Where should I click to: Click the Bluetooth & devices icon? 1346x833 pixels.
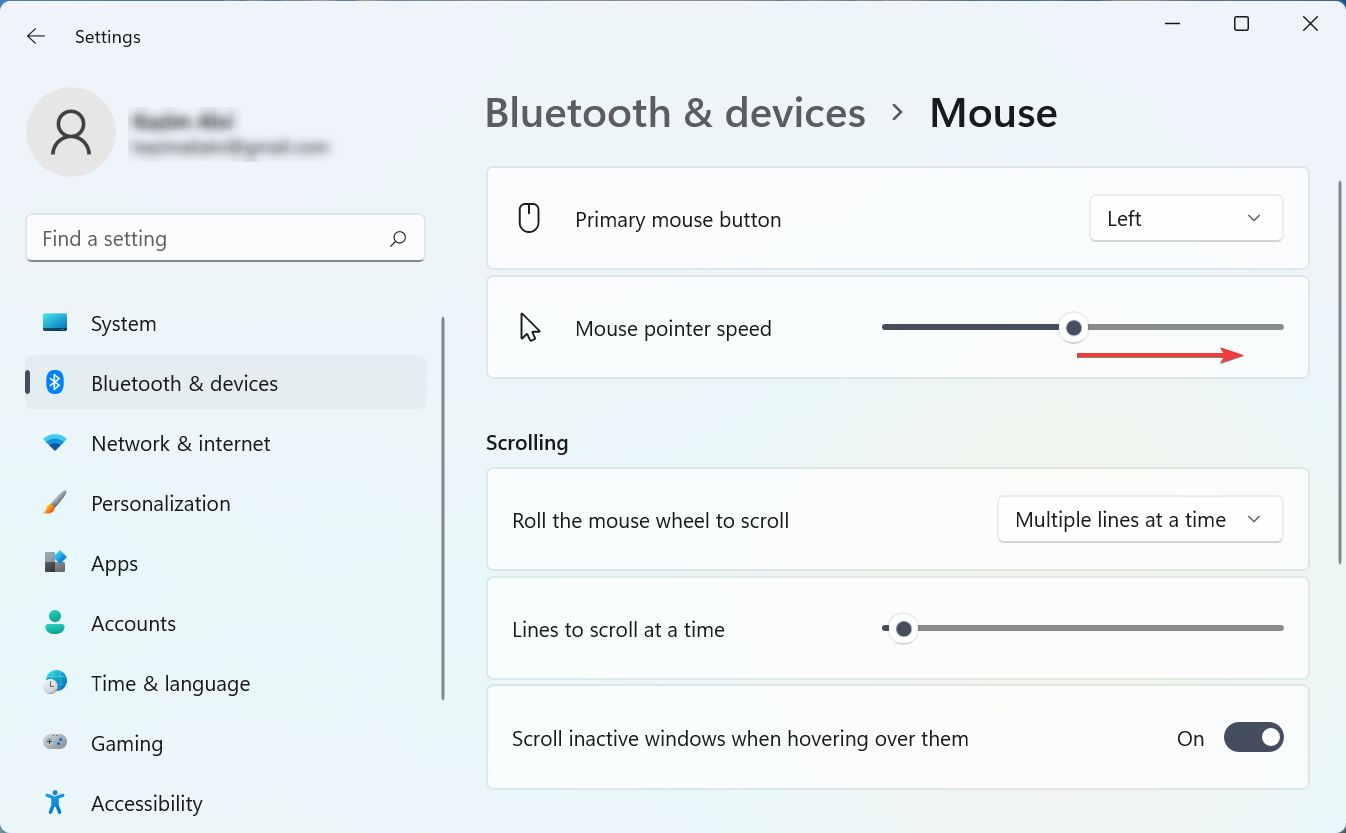pyautogui.click(x=55, y=383)
